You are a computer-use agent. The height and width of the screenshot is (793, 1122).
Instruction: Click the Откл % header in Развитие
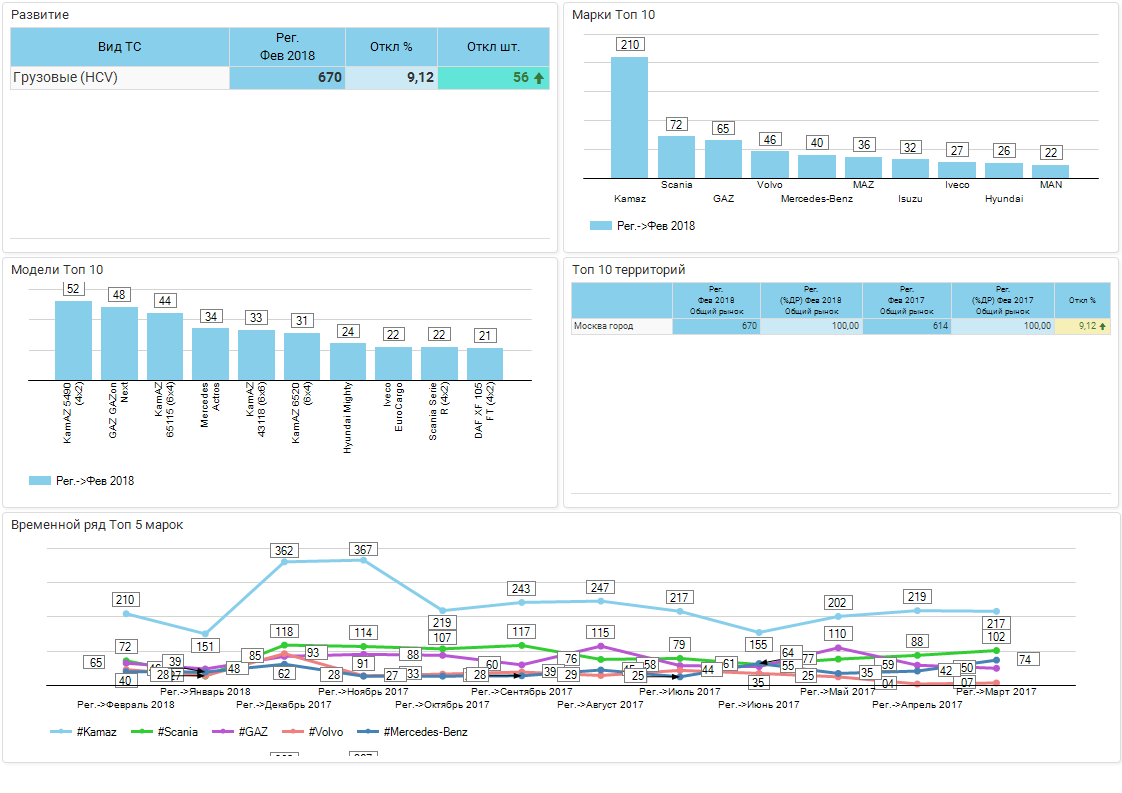pos(391,47)
